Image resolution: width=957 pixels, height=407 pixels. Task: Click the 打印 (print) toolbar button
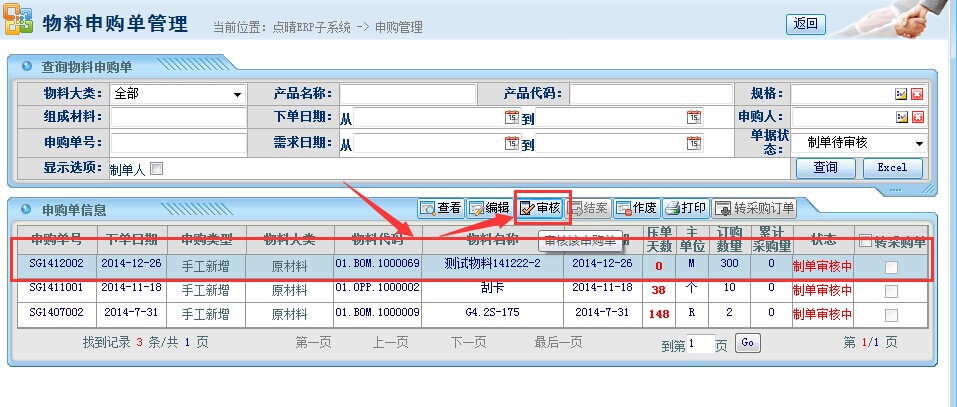(686, 208)
